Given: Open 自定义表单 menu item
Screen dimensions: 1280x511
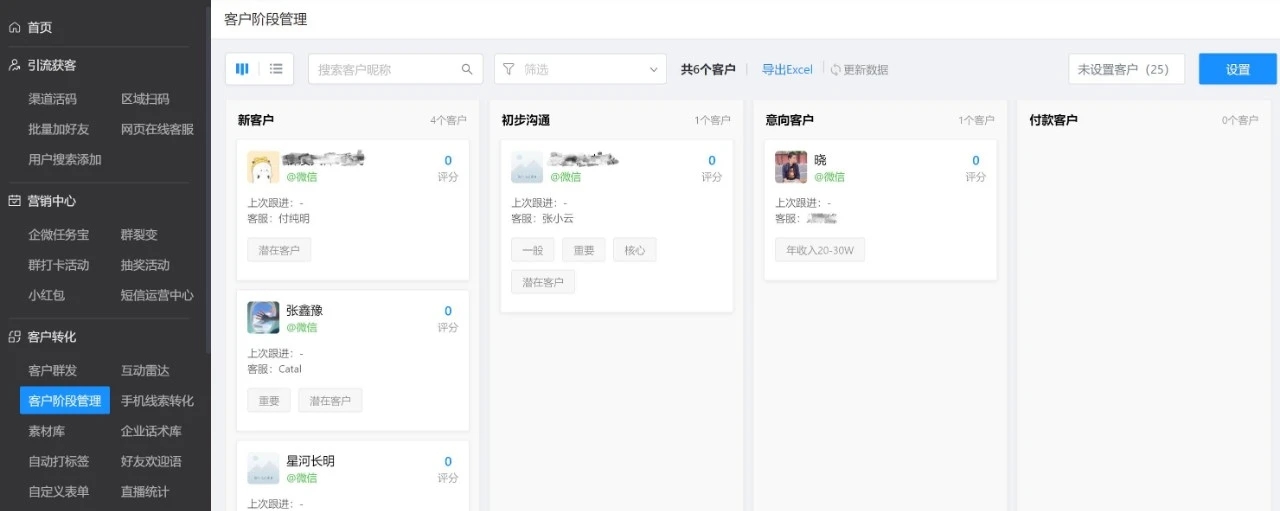Looking at the screenshot, I should [x=58, y=491].
